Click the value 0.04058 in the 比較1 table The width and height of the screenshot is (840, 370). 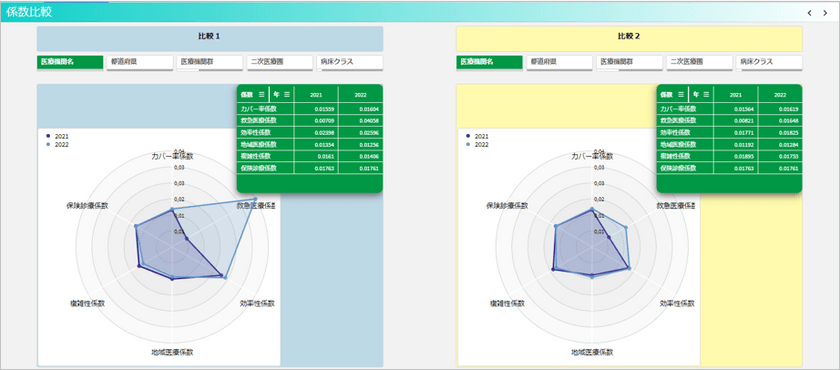370,121
